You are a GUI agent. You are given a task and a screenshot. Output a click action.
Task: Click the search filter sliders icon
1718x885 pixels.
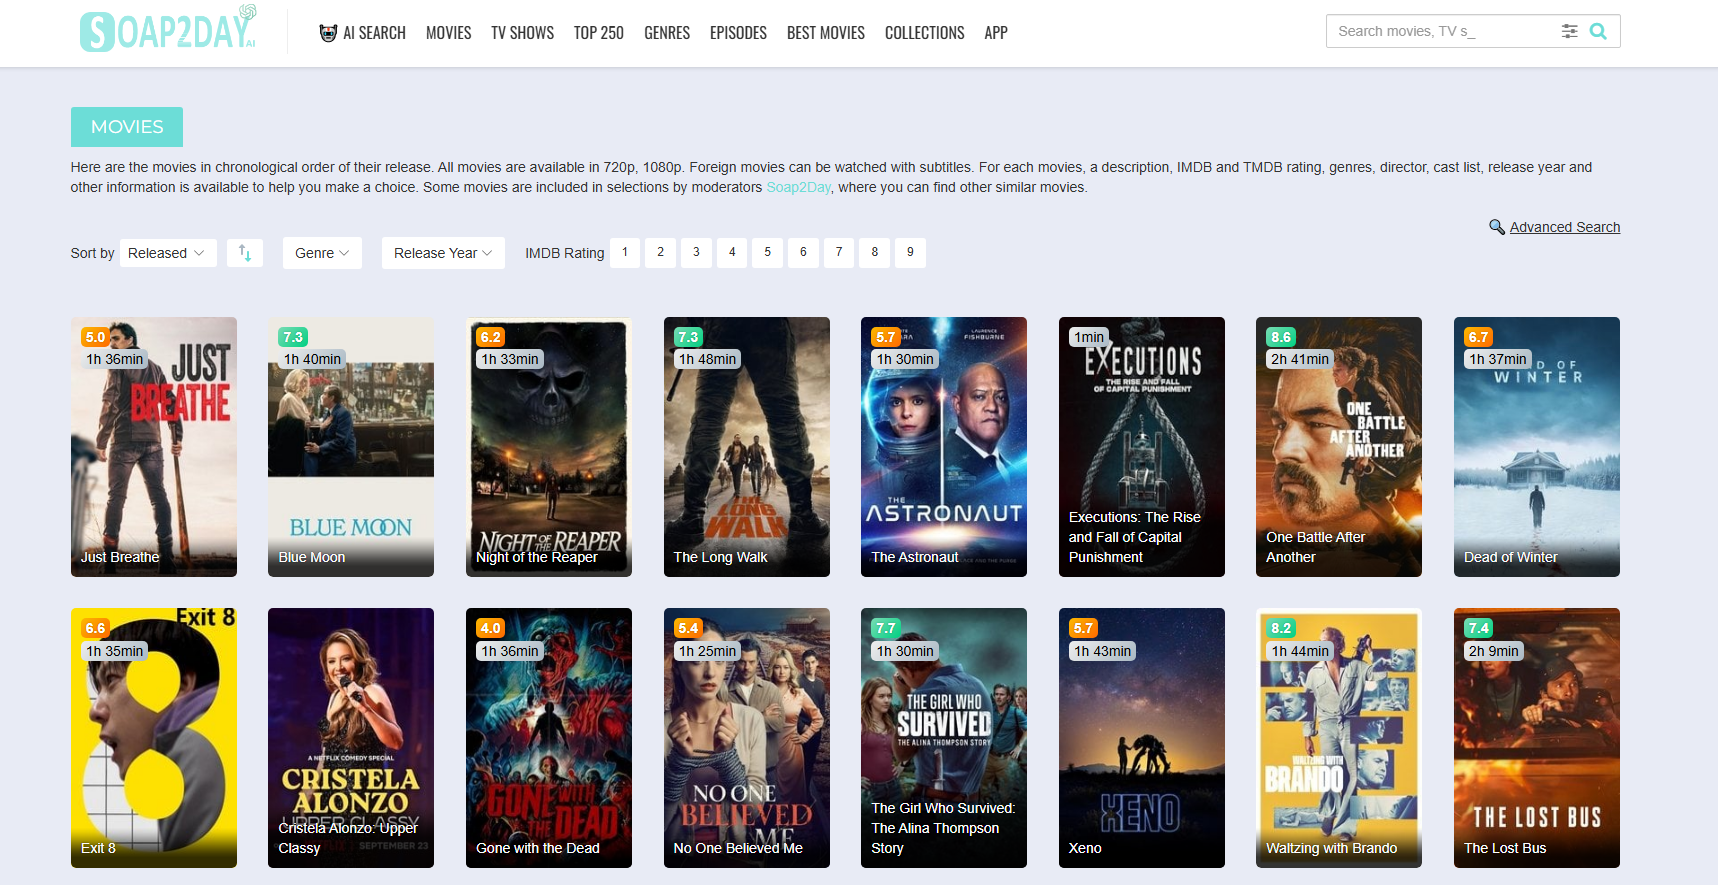(1569, 31)
